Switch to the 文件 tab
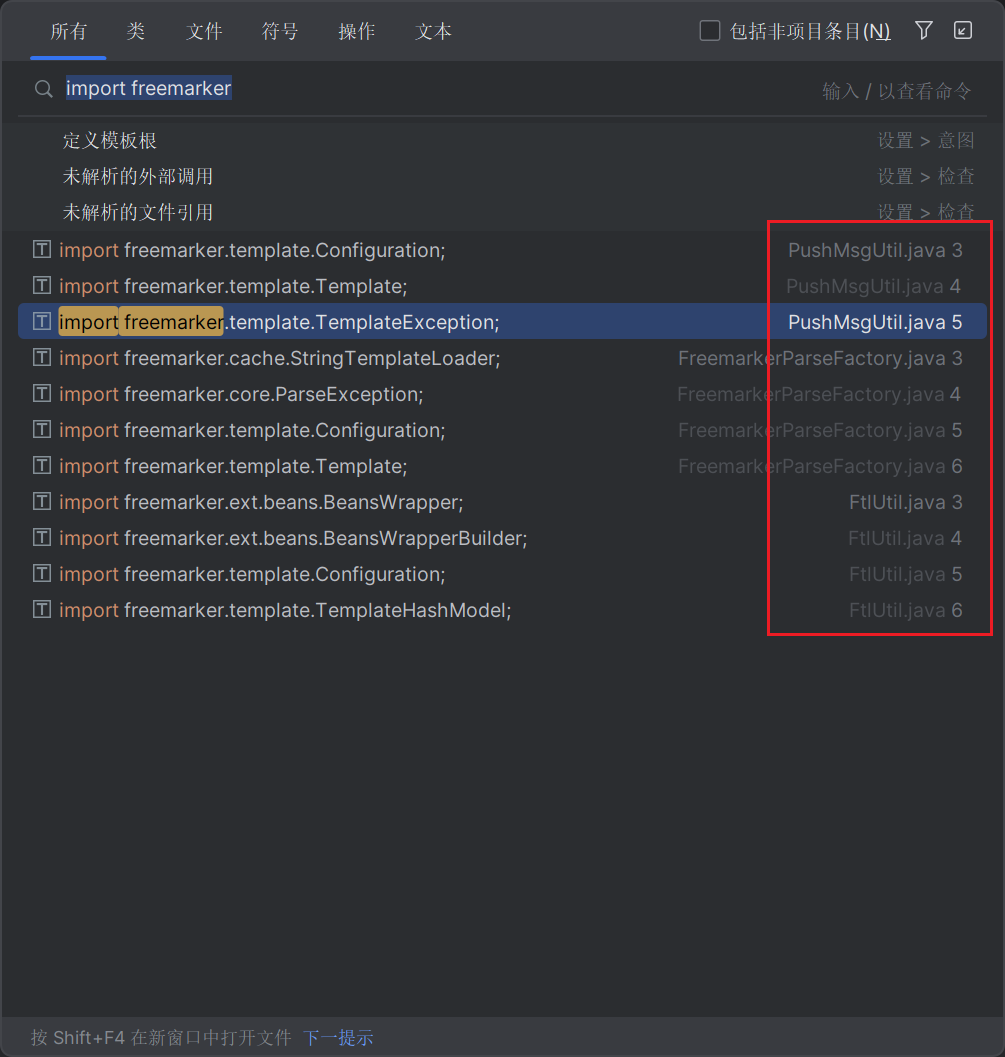This screenshot has height=1057, width=1005. [x=204, y=31]
